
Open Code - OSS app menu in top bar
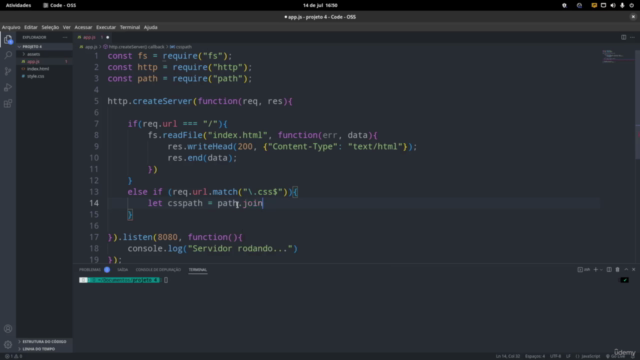point(60,5)
